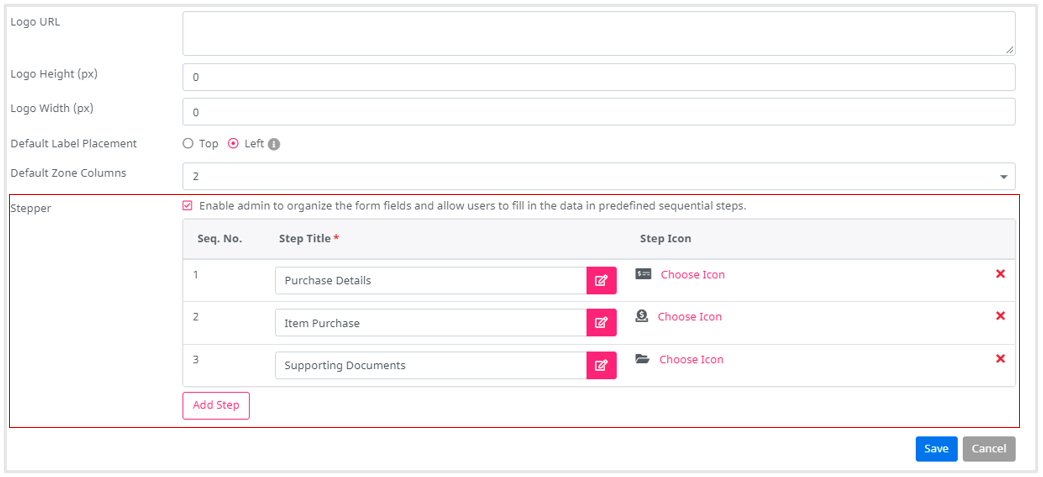Focus the Logo Height (px) field
Screen dimensions: 1043x477
598,77
